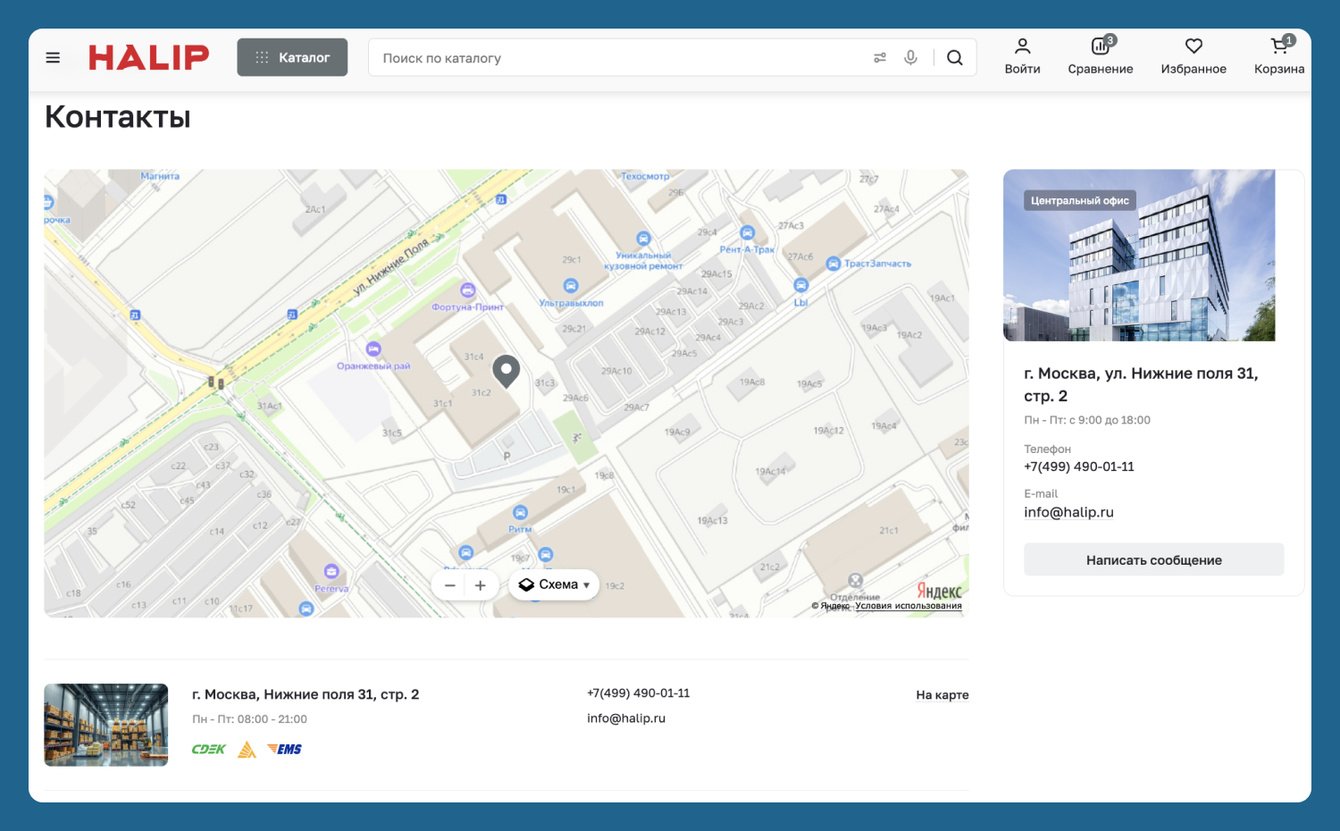Open Условия использования link
The height and width of the screenshot is (831, 1340).
tap(908, 606)
